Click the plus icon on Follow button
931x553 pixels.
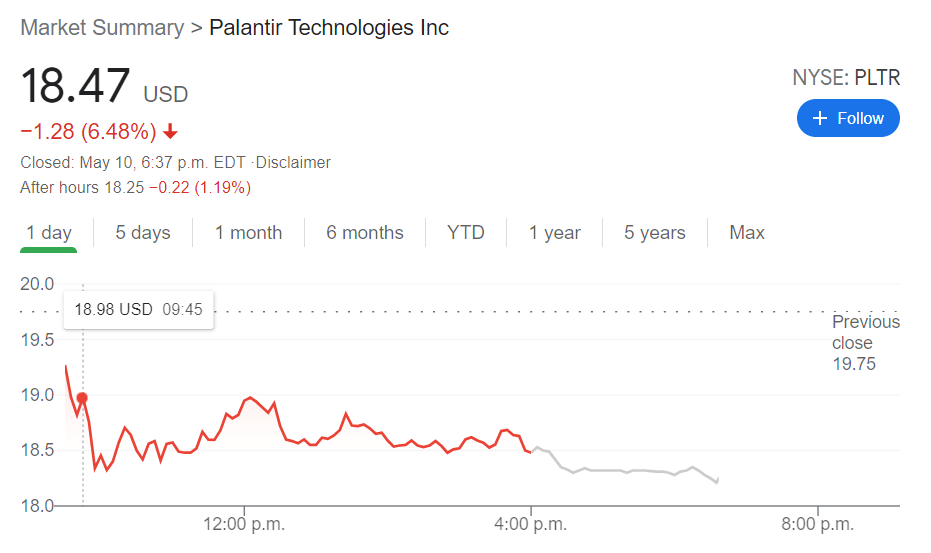point(820,118)
